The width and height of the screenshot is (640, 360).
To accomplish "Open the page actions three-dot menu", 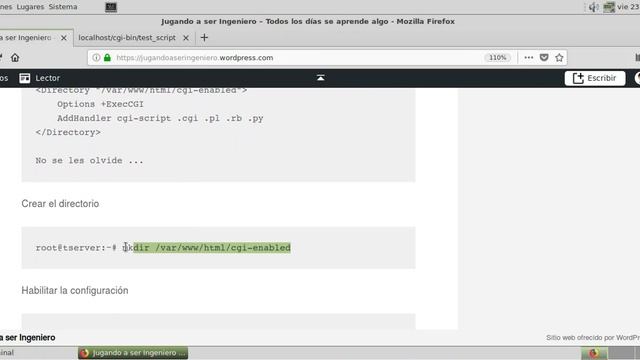I will [529, 58].
